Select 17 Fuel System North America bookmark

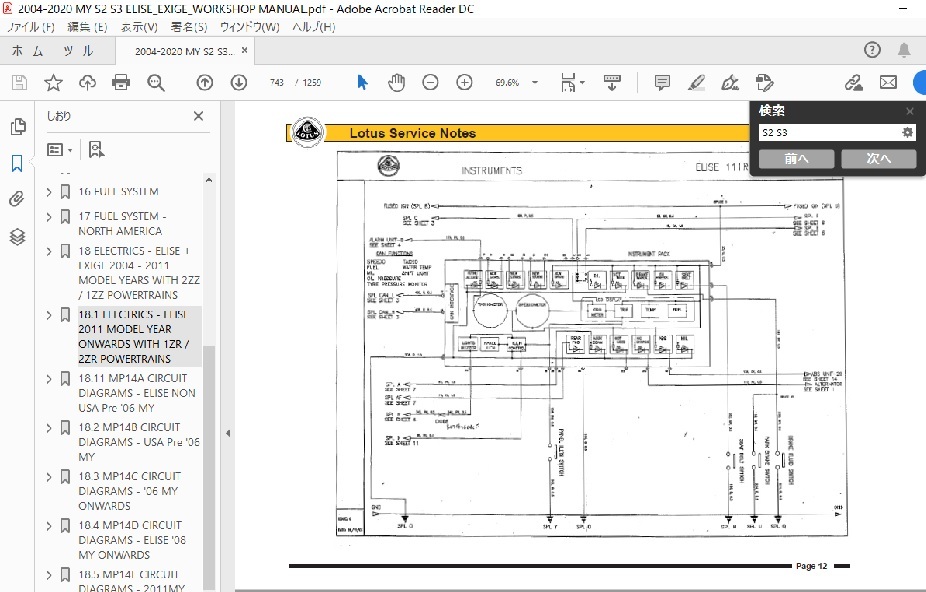tap(122, 224)
